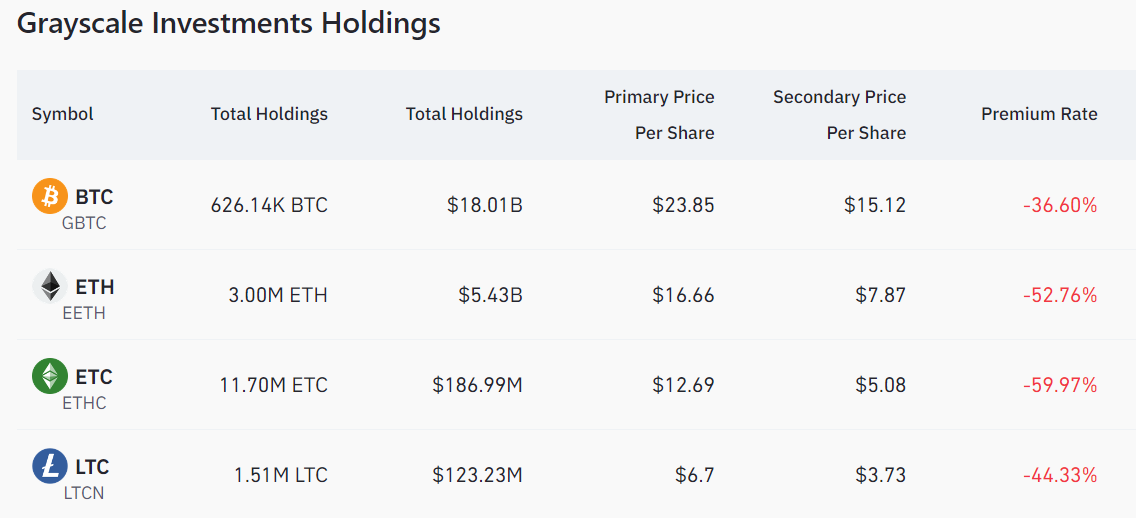Click the Ethereum Classic ETC icon
This screenshot has height=518, width=1136.
tap(50, 377)
